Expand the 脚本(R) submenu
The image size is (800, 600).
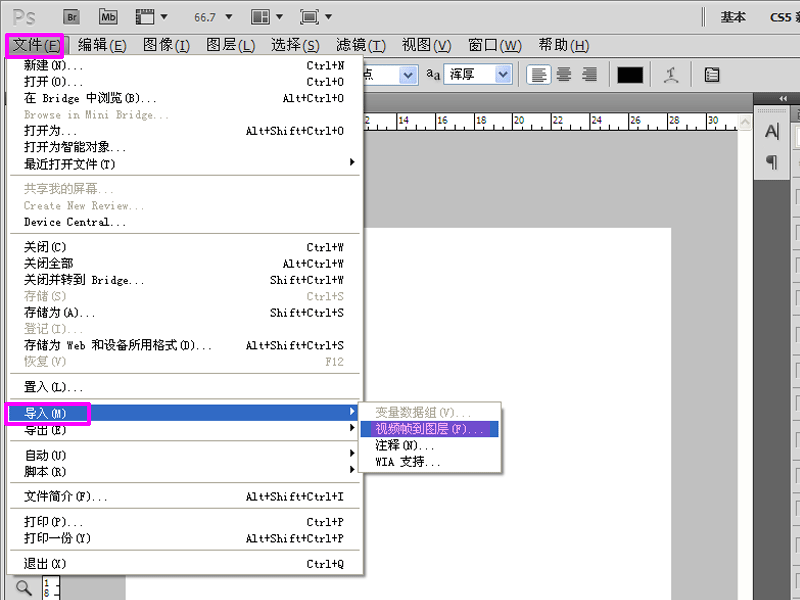(x=185, y=471)
